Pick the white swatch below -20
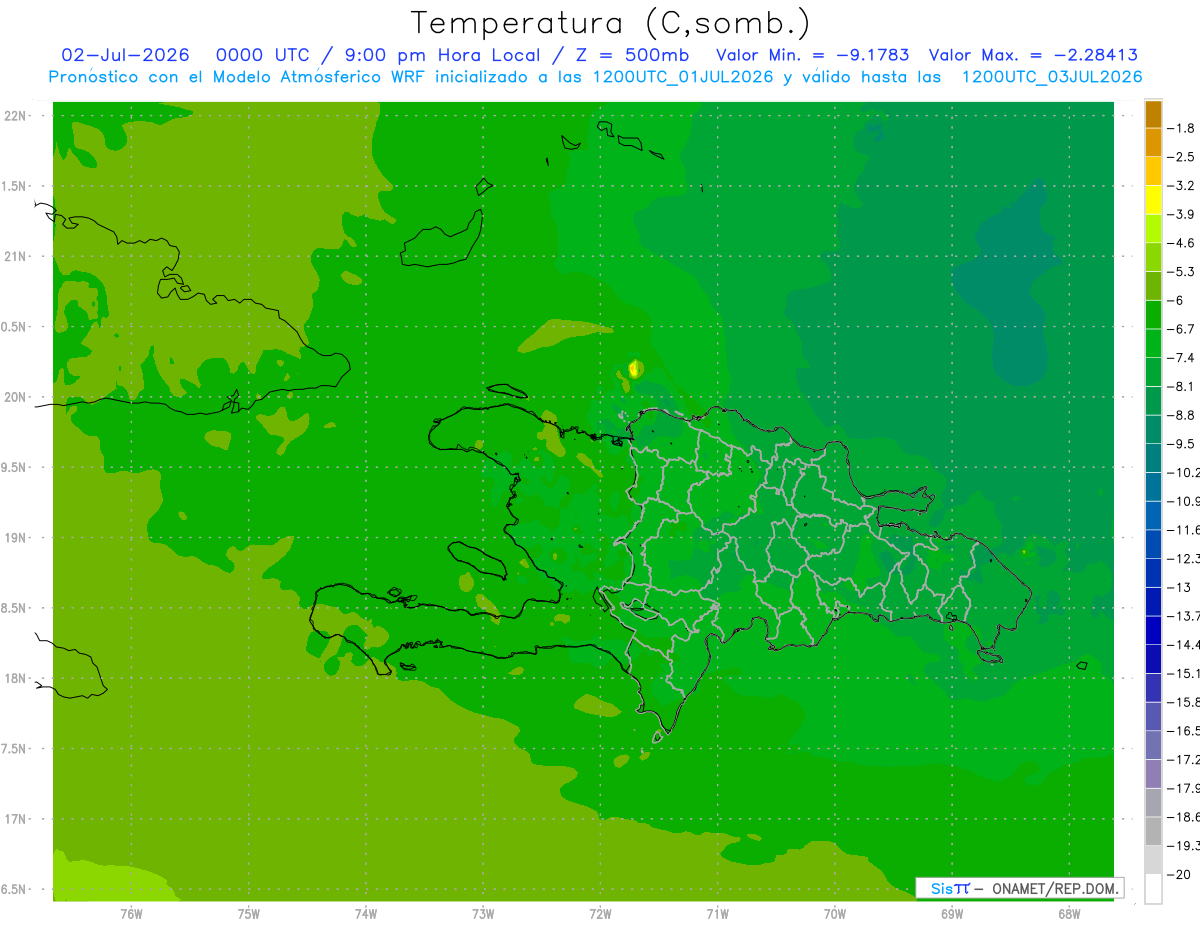The height and width of the screenshot is (927, 1200). pos(1153,889)
